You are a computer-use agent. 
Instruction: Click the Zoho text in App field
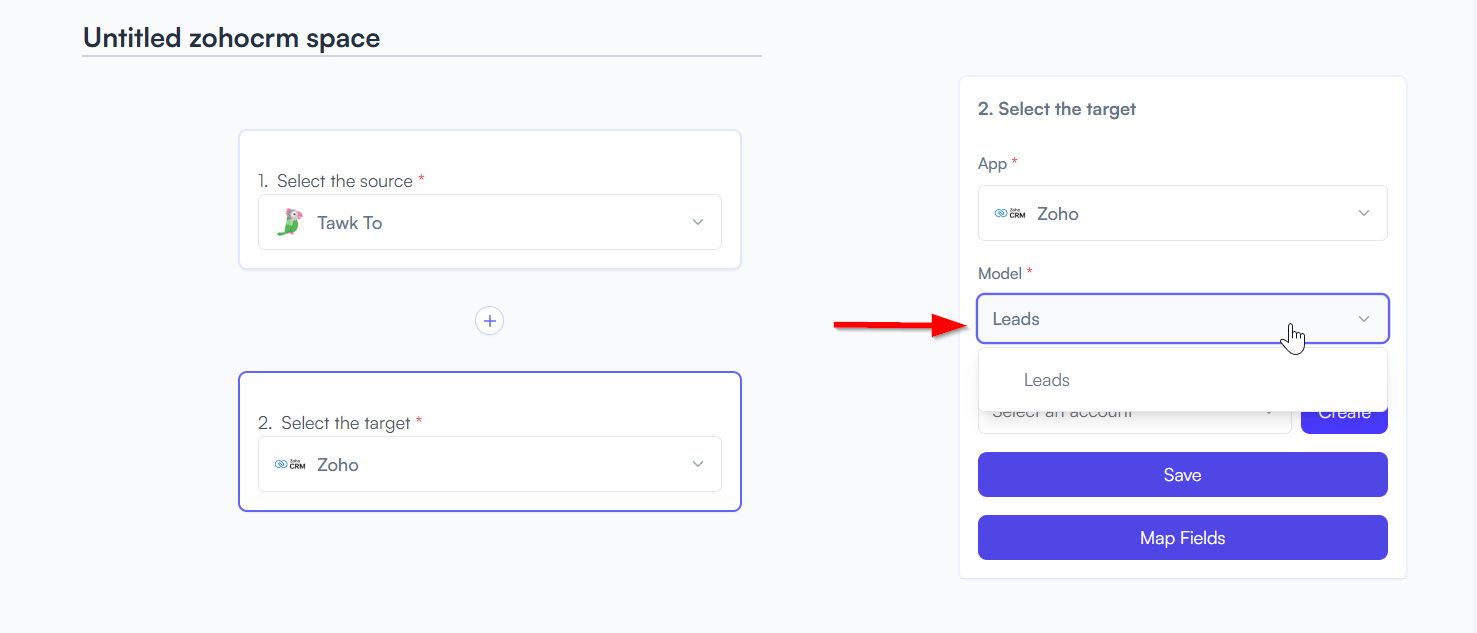tap(1058, 213)
